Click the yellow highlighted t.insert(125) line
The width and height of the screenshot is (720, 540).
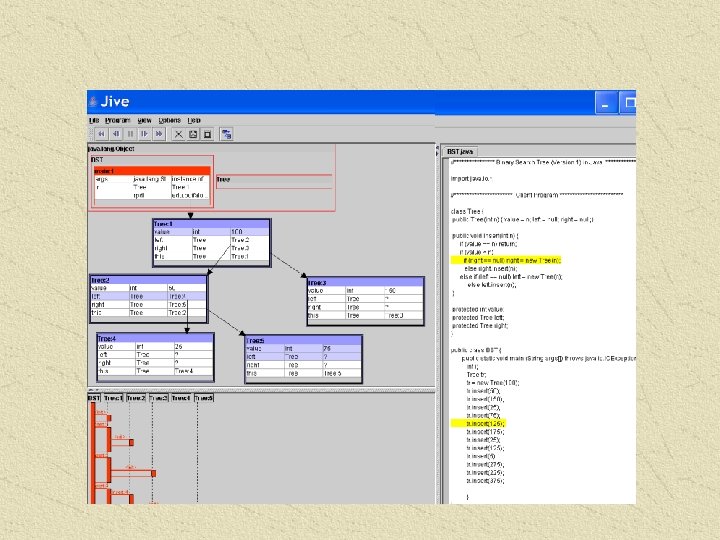478,423
